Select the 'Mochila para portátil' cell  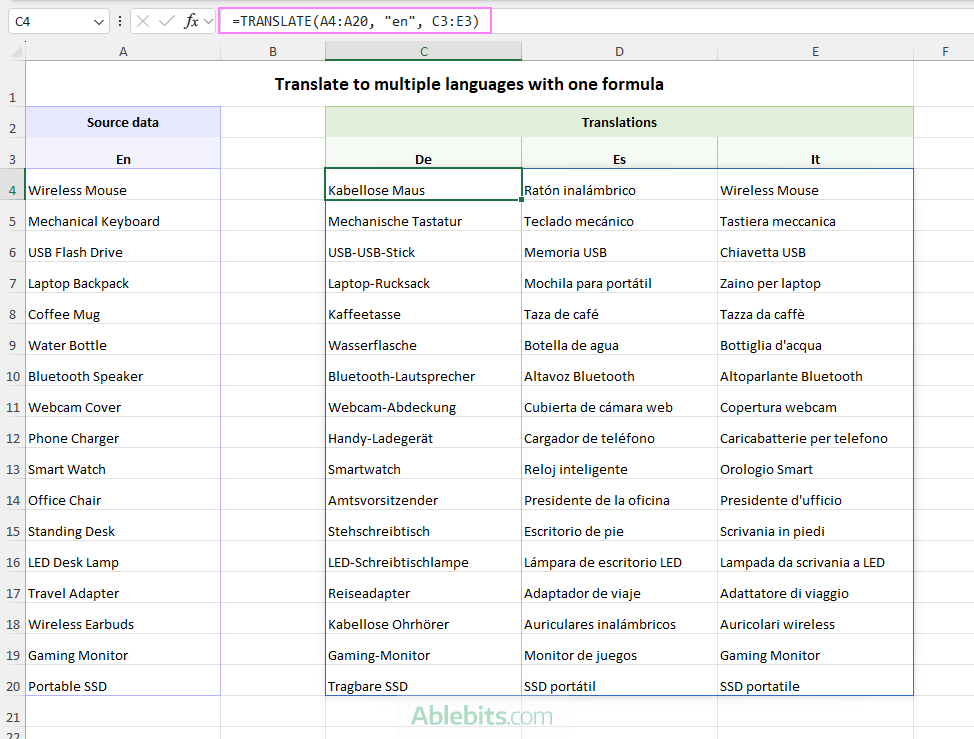click(x=619, y=278)
